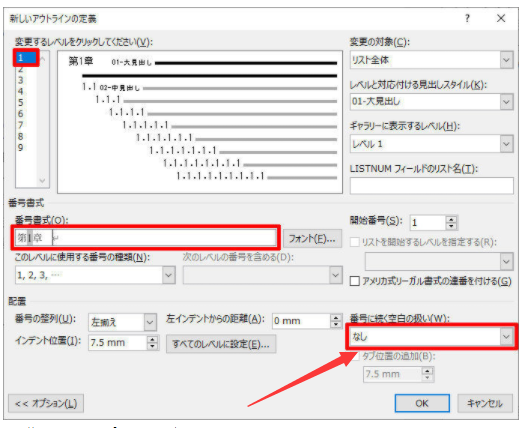Click level list scroll up arrow
The image size is (527, 428).
tap(43, 59)
